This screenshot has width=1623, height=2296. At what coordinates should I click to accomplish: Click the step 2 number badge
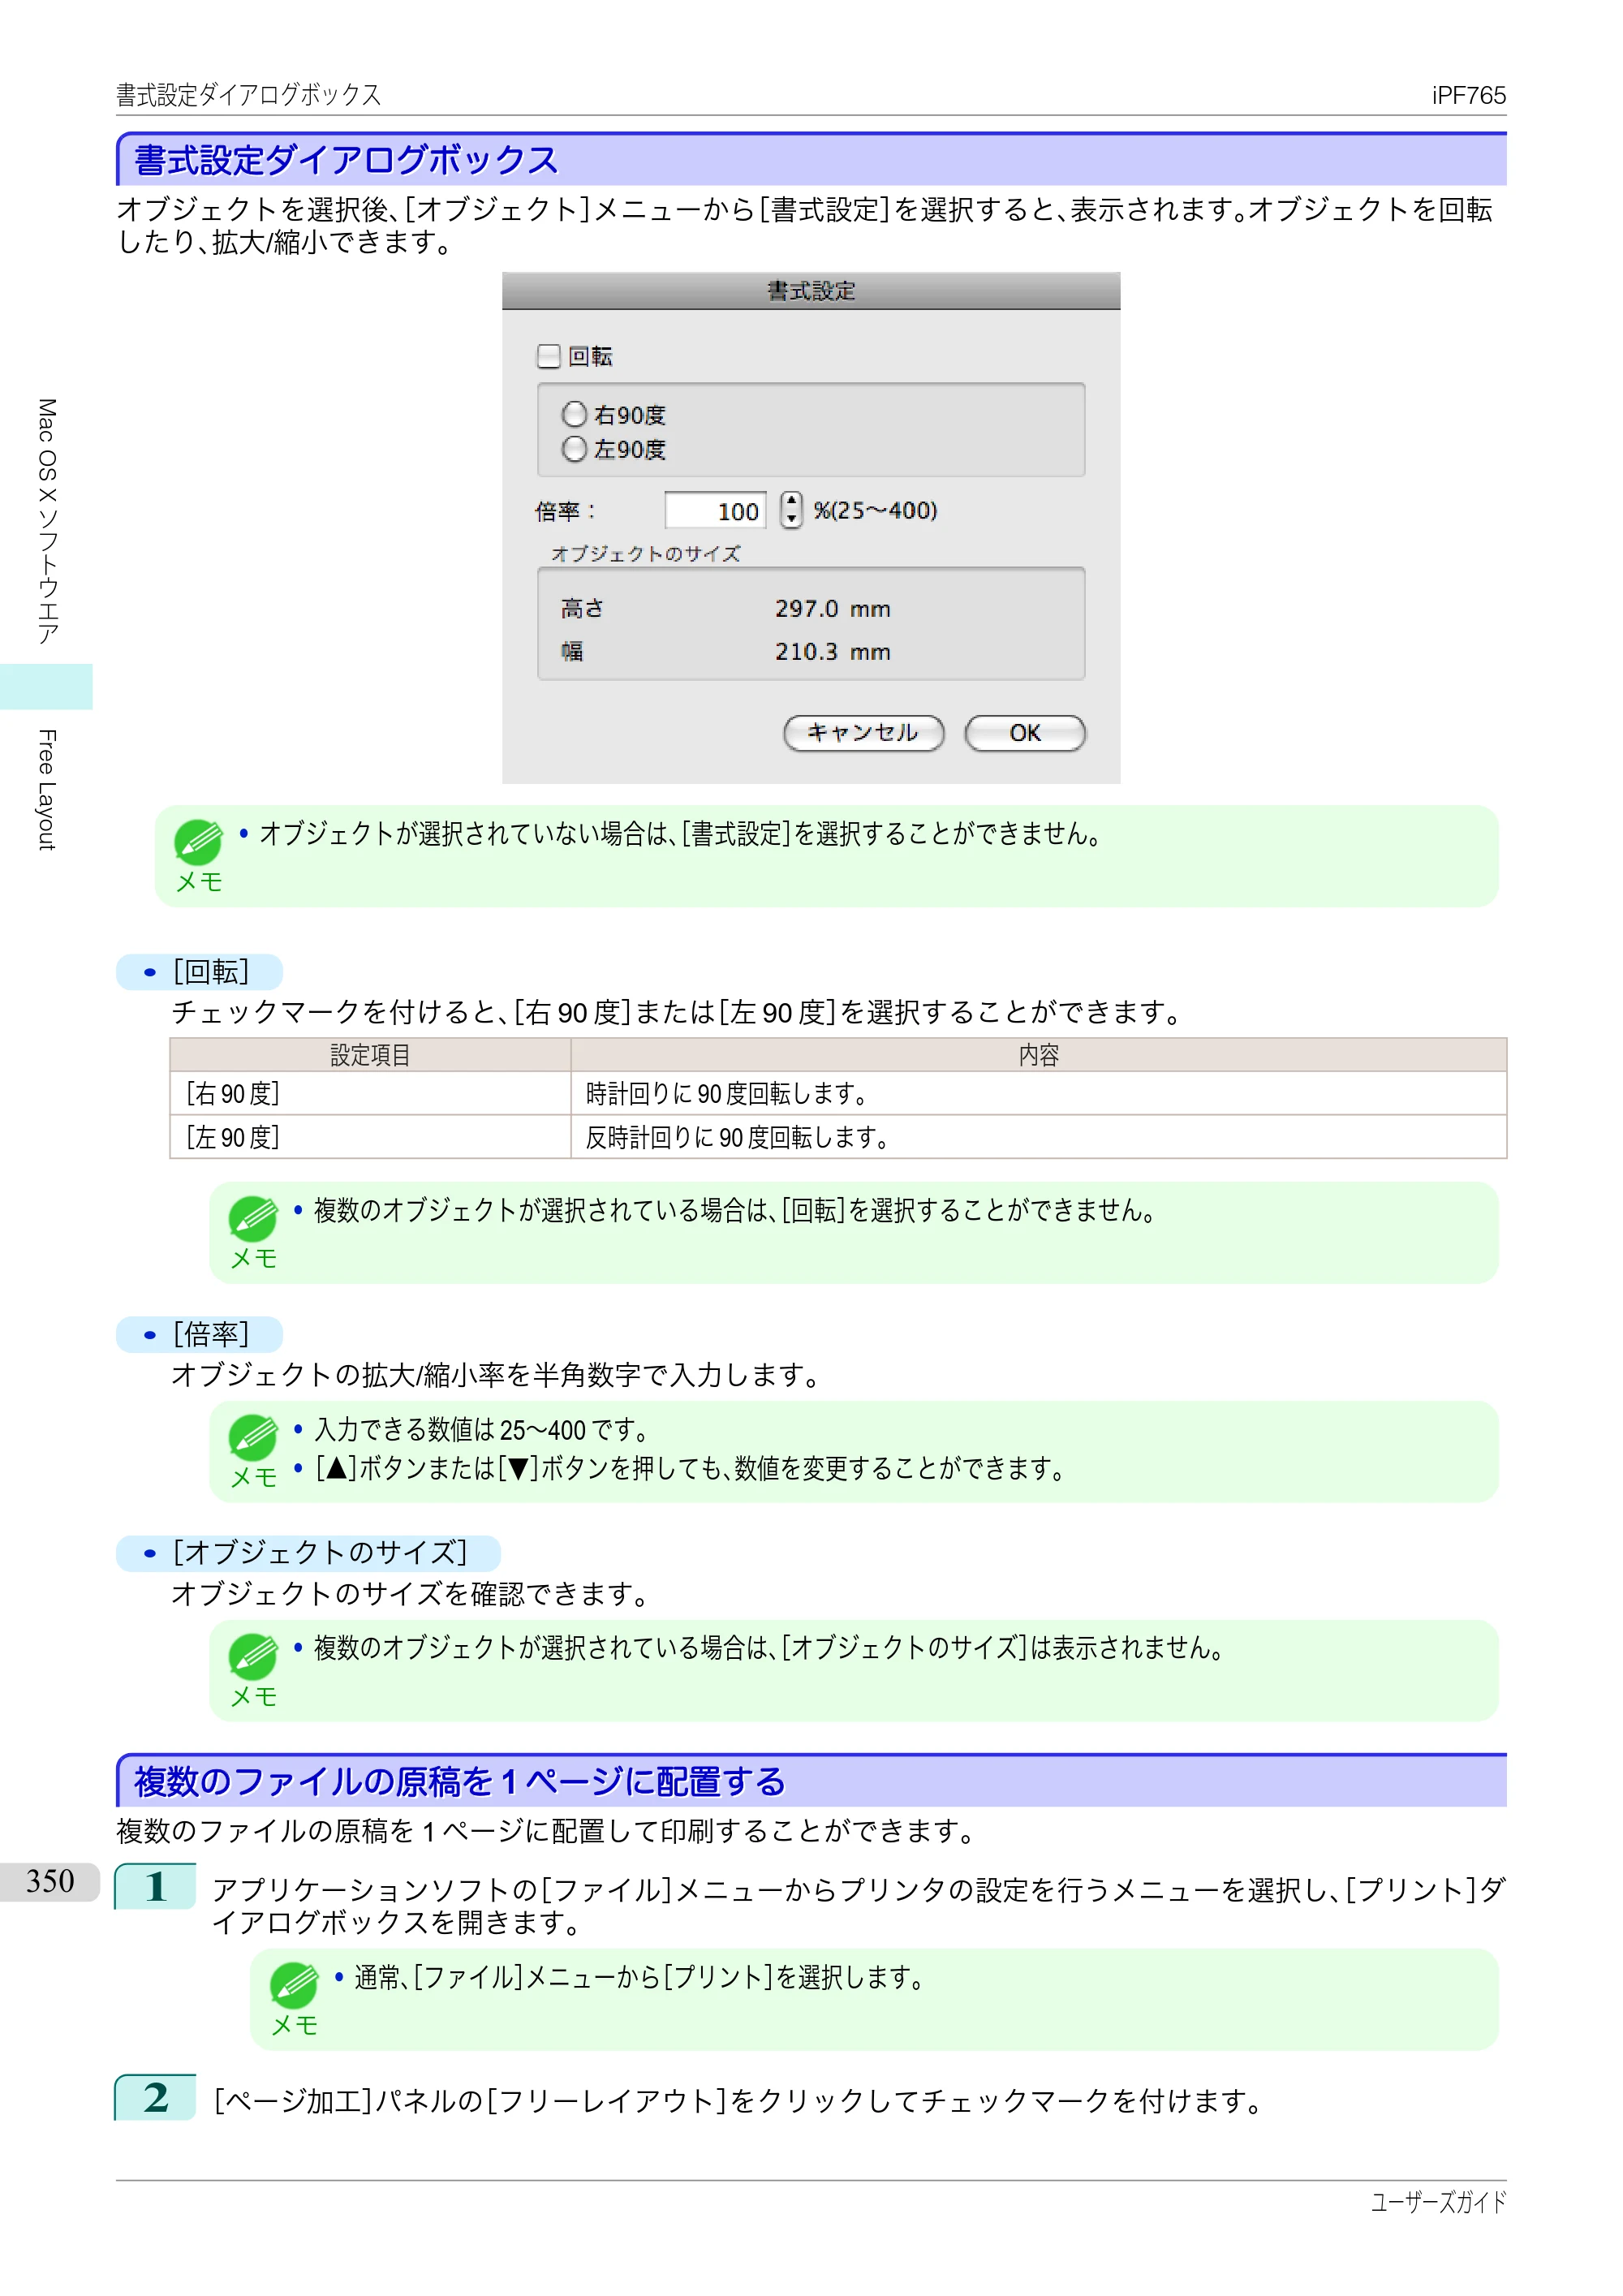pos(155,2097)
